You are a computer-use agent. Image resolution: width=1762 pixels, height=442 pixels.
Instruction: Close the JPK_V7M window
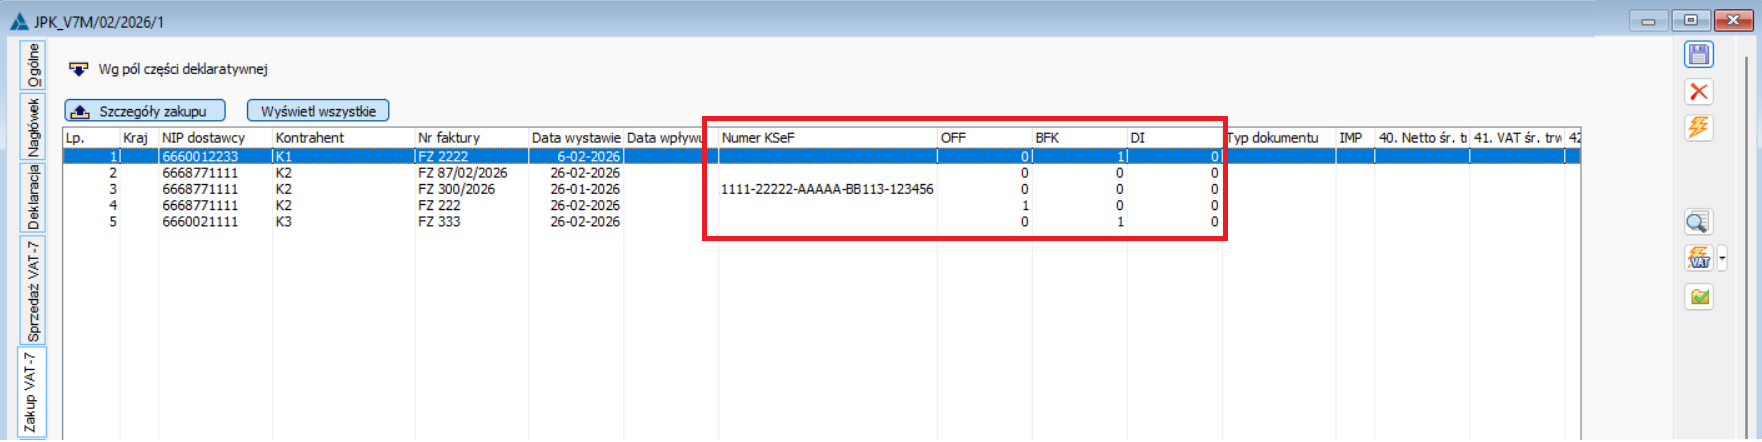point(1733,20)
